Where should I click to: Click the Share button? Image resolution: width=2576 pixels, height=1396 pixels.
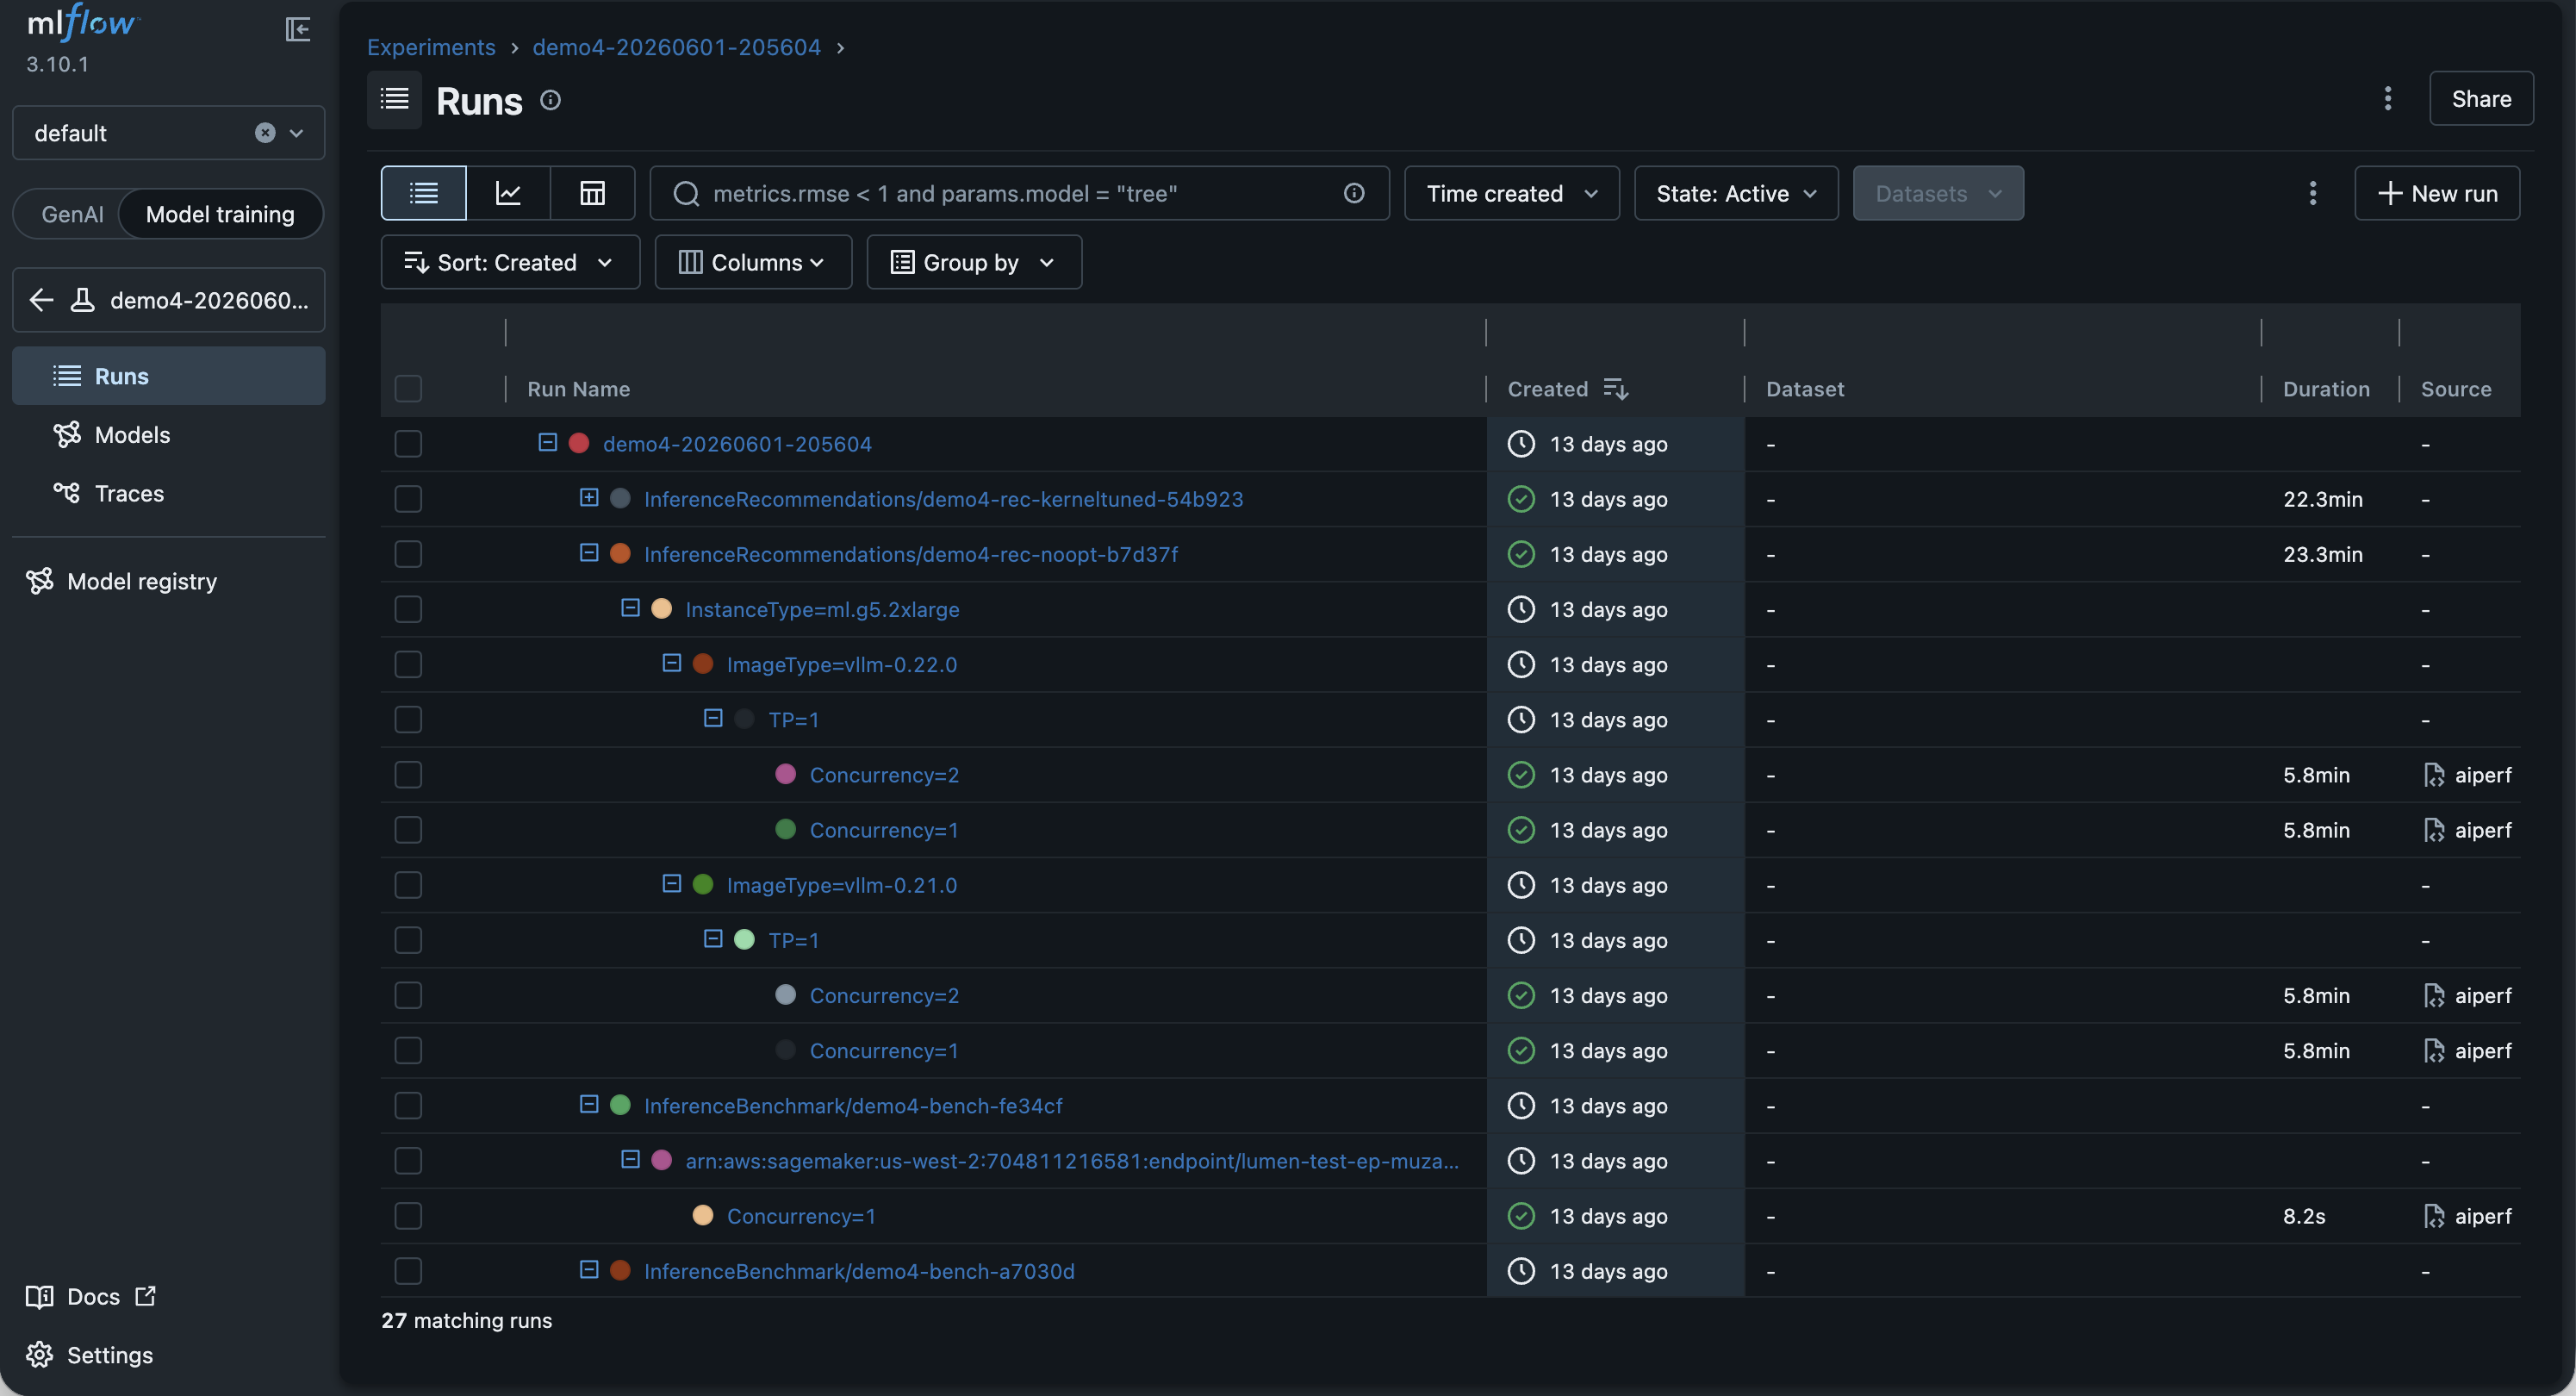pos(2481,98)
